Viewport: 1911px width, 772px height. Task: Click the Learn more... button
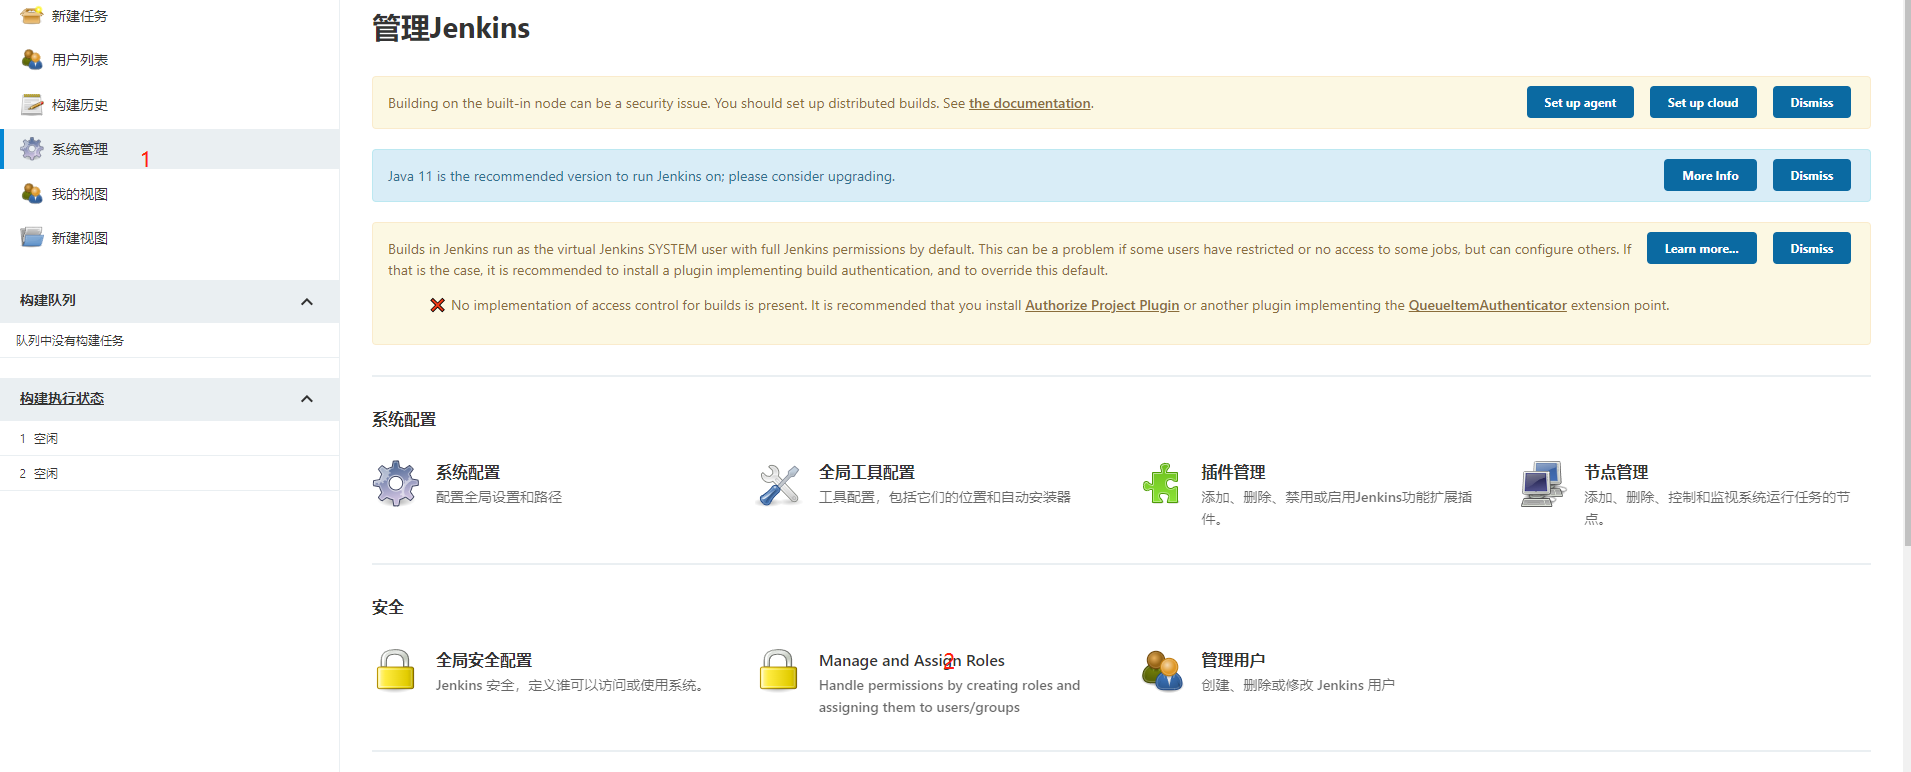coord(1702,248)
